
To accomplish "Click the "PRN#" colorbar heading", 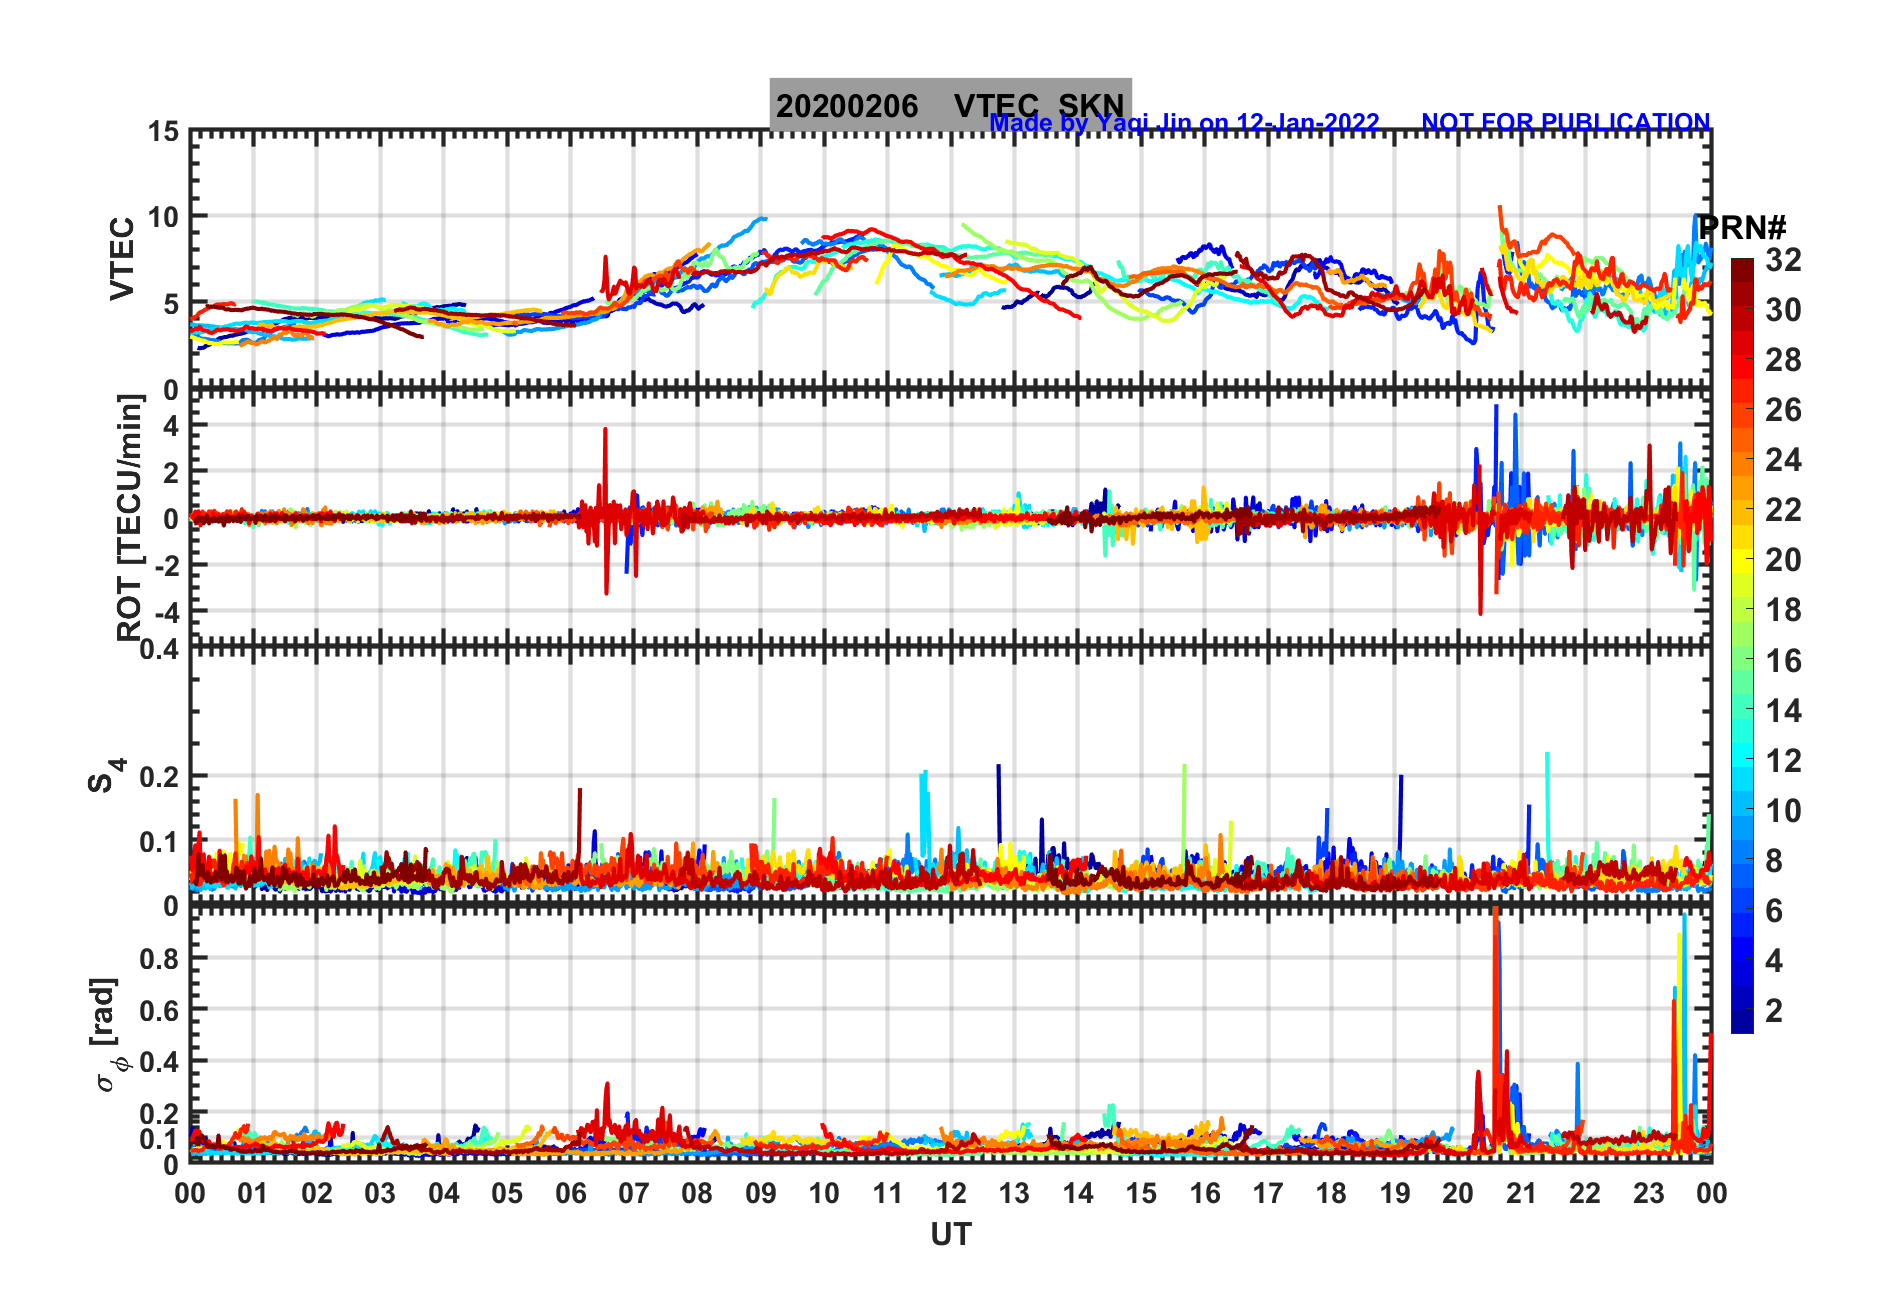I will [x=1742, y=228].
